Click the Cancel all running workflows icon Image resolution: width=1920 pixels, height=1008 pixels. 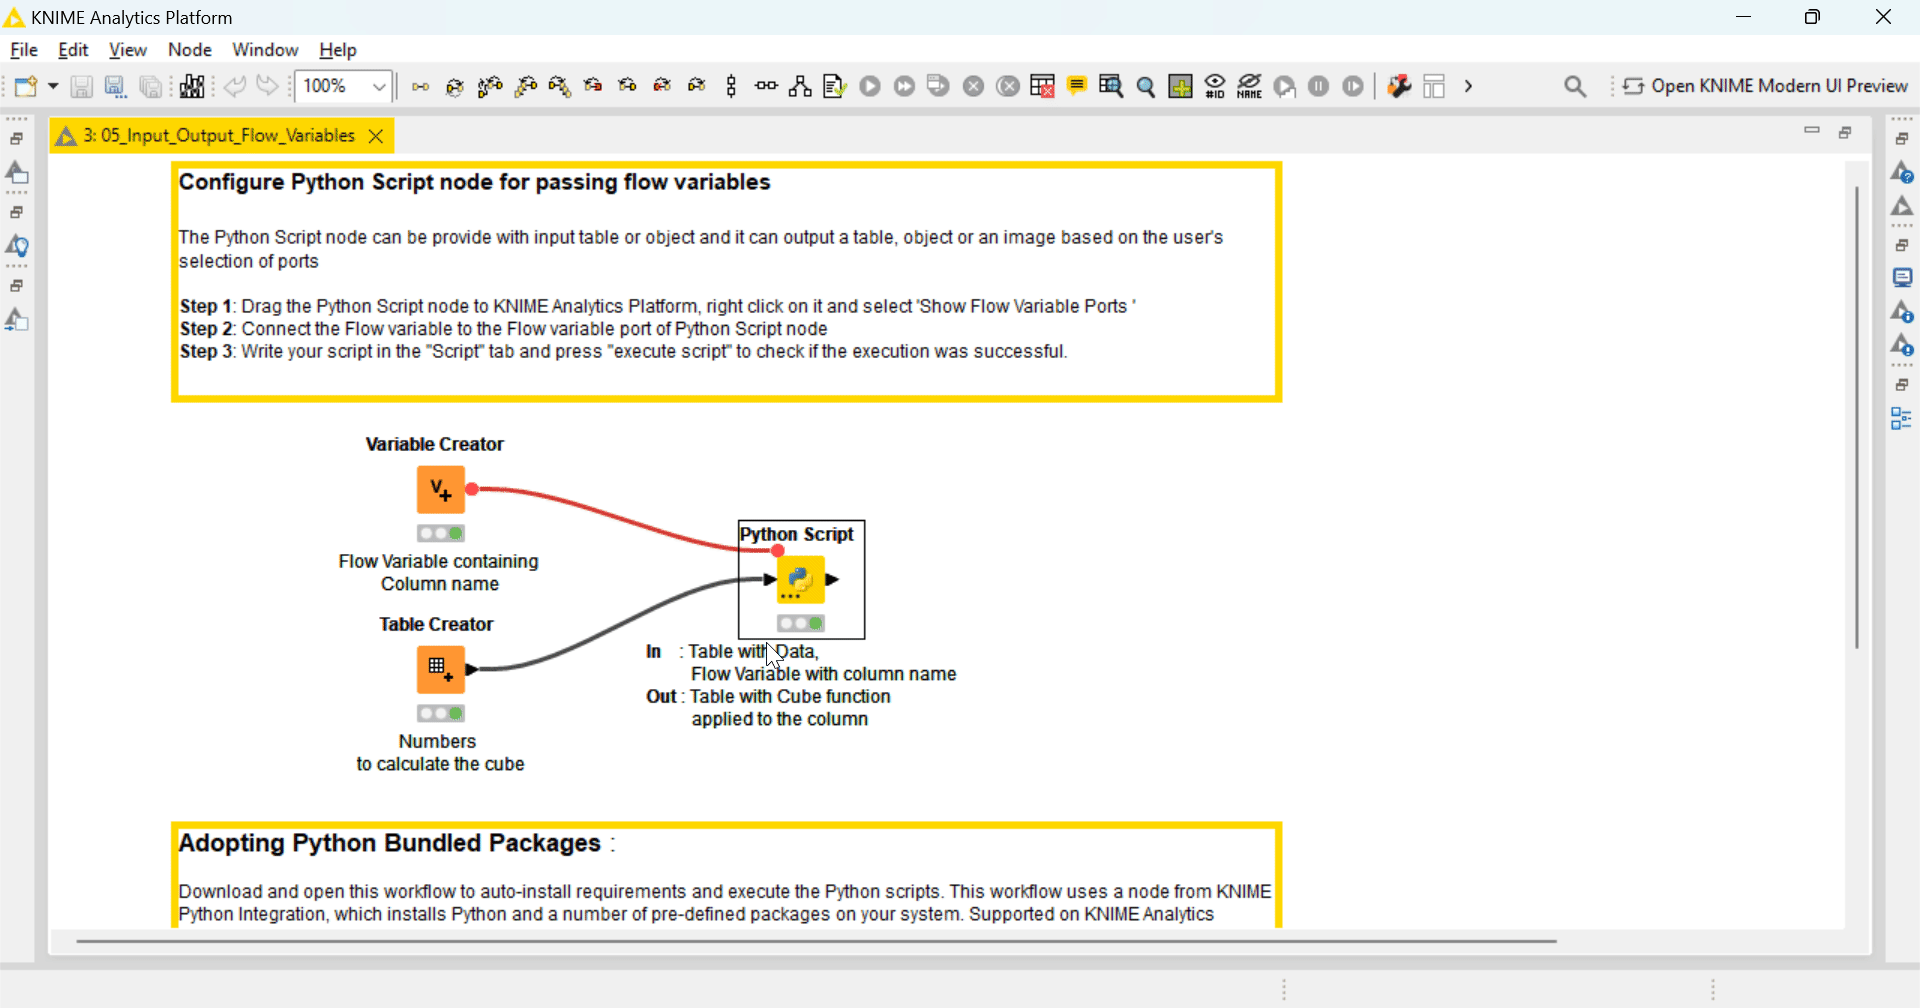pos(1008,86)
